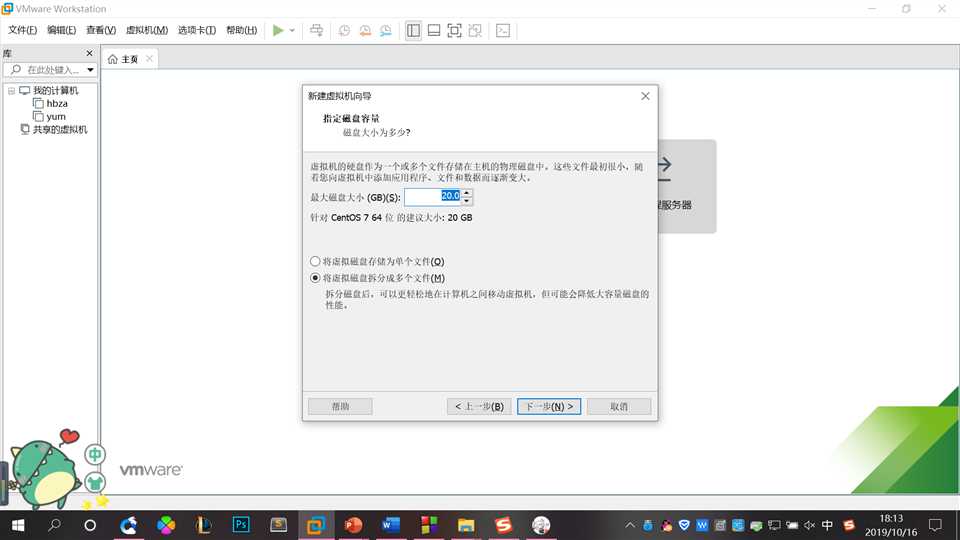Click the 下一步(N) next button

click(549, 407)
